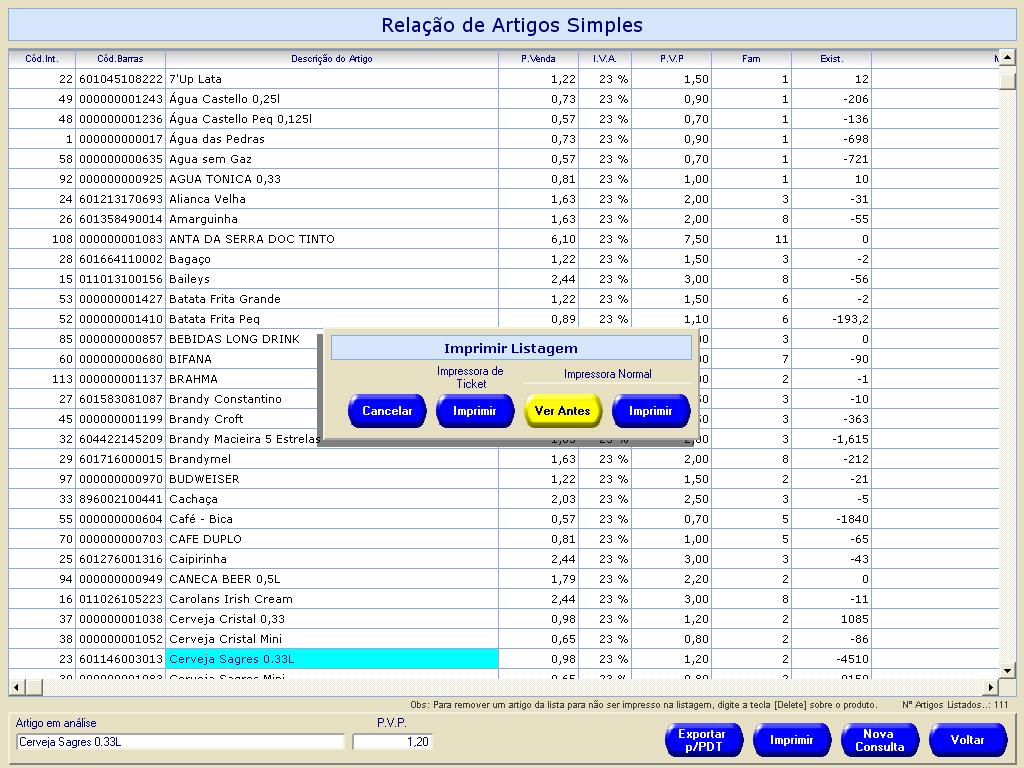Start a Nova Consulta

(879, 740)
